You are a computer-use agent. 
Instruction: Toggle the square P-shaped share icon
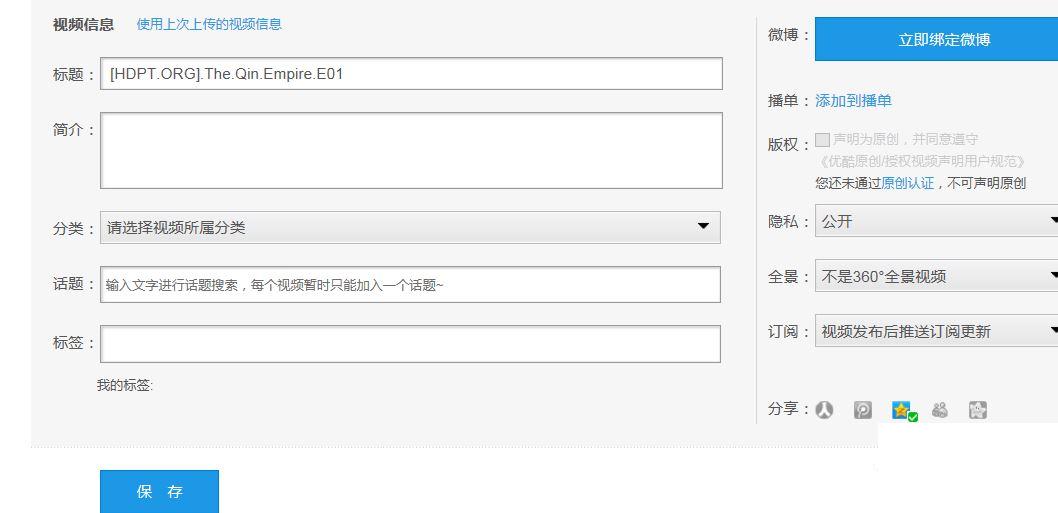pos(863,410)
